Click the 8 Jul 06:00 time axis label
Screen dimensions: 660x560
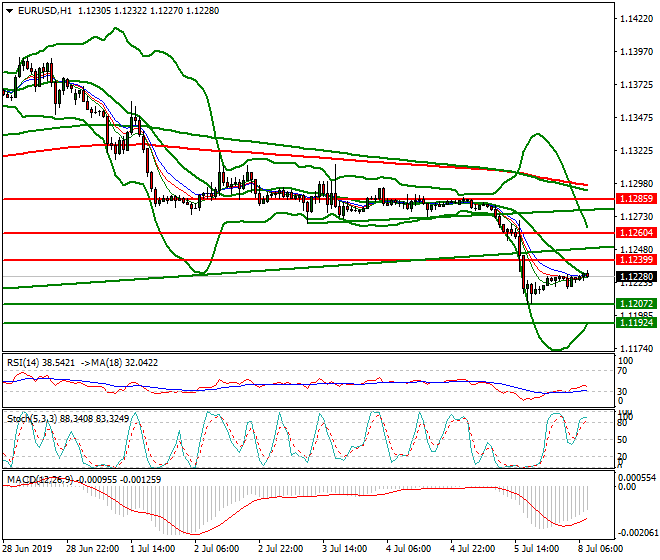coord(601,549)
